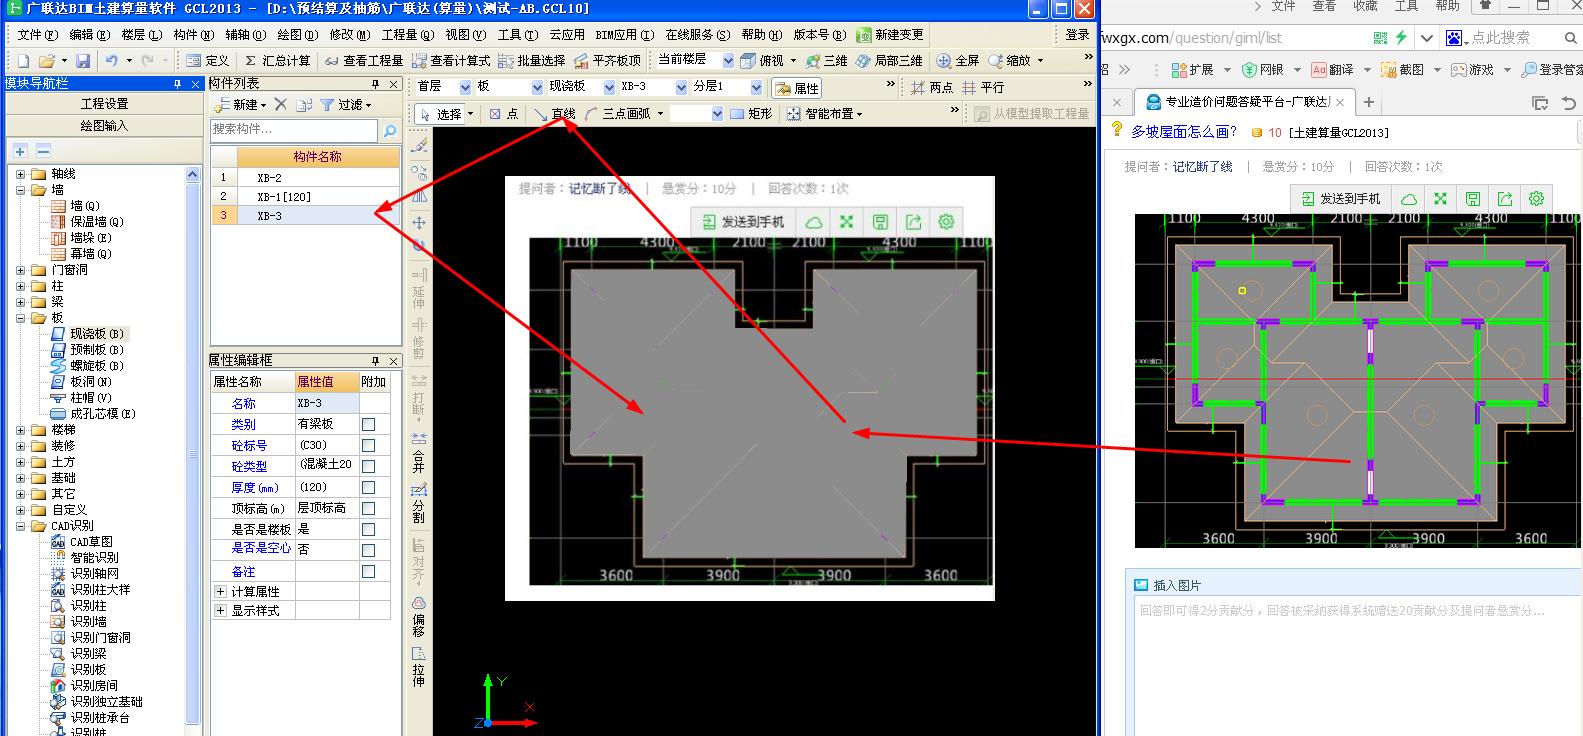This screenshot has height=736, width=1583.
Task: Click 全屏 full screen tool
Action: coord(958,61)
